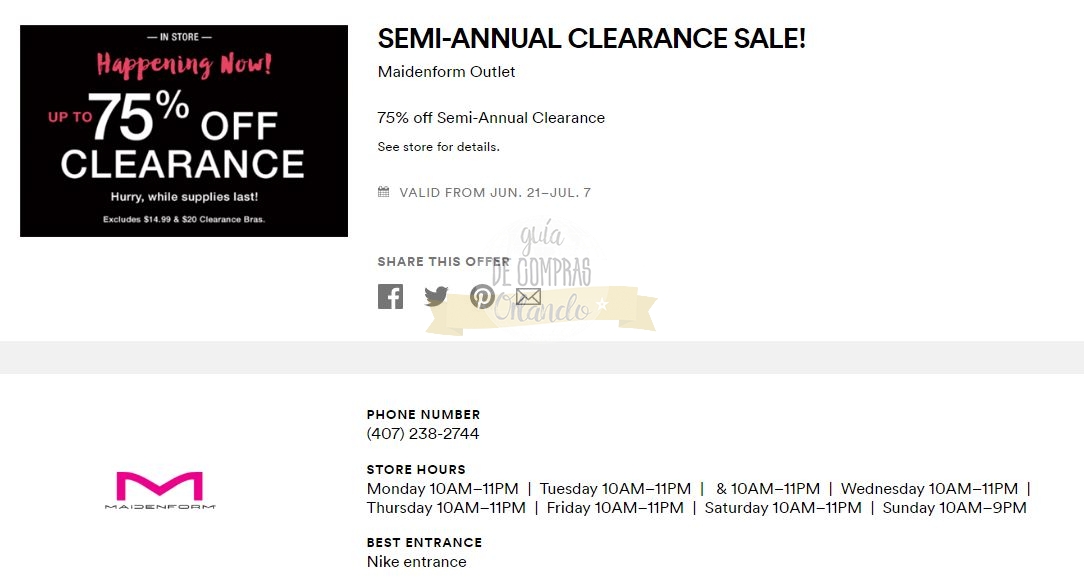Click the Monday 10AM–11PM hours entry

pyautogui.click(x=442, y=489)
